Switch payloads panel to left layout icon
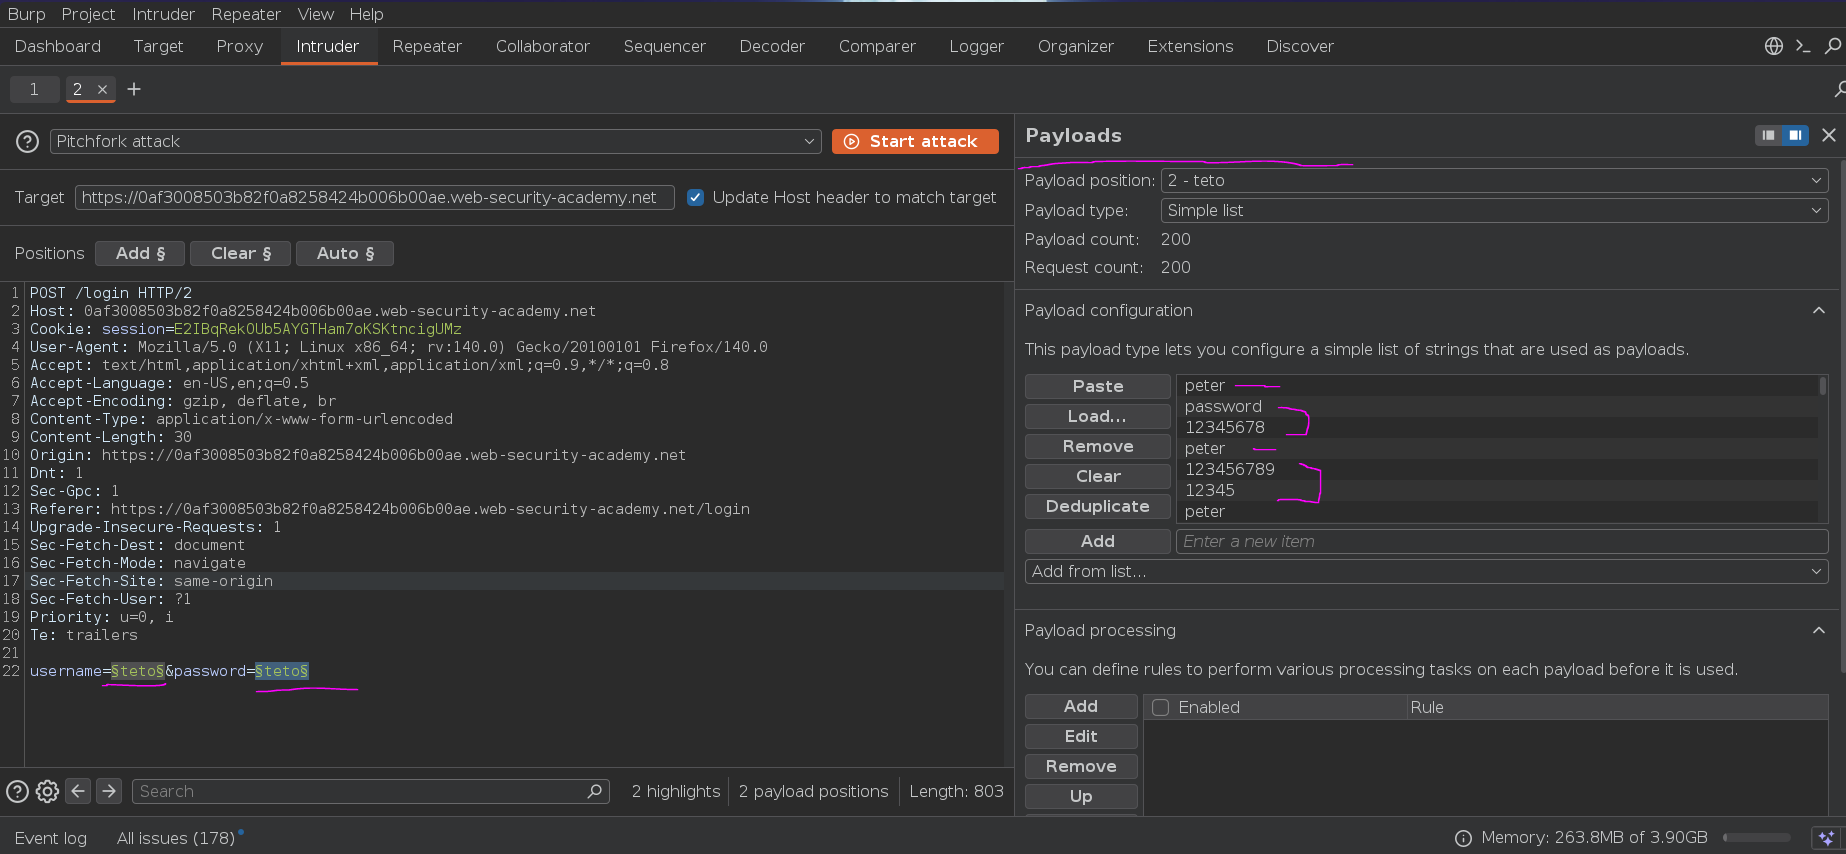1846x854 pixels. point(1769,135)
